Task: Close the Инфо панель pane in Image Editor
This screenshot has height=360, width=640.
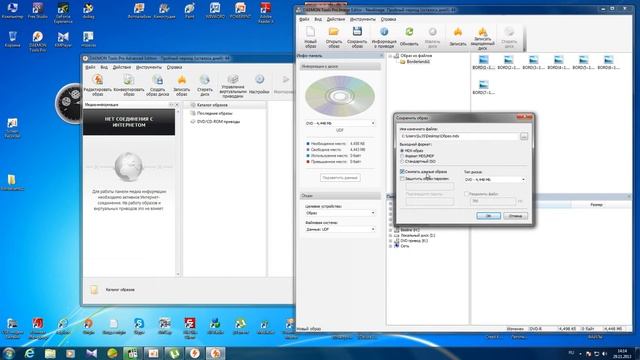Action: (382, 56)
